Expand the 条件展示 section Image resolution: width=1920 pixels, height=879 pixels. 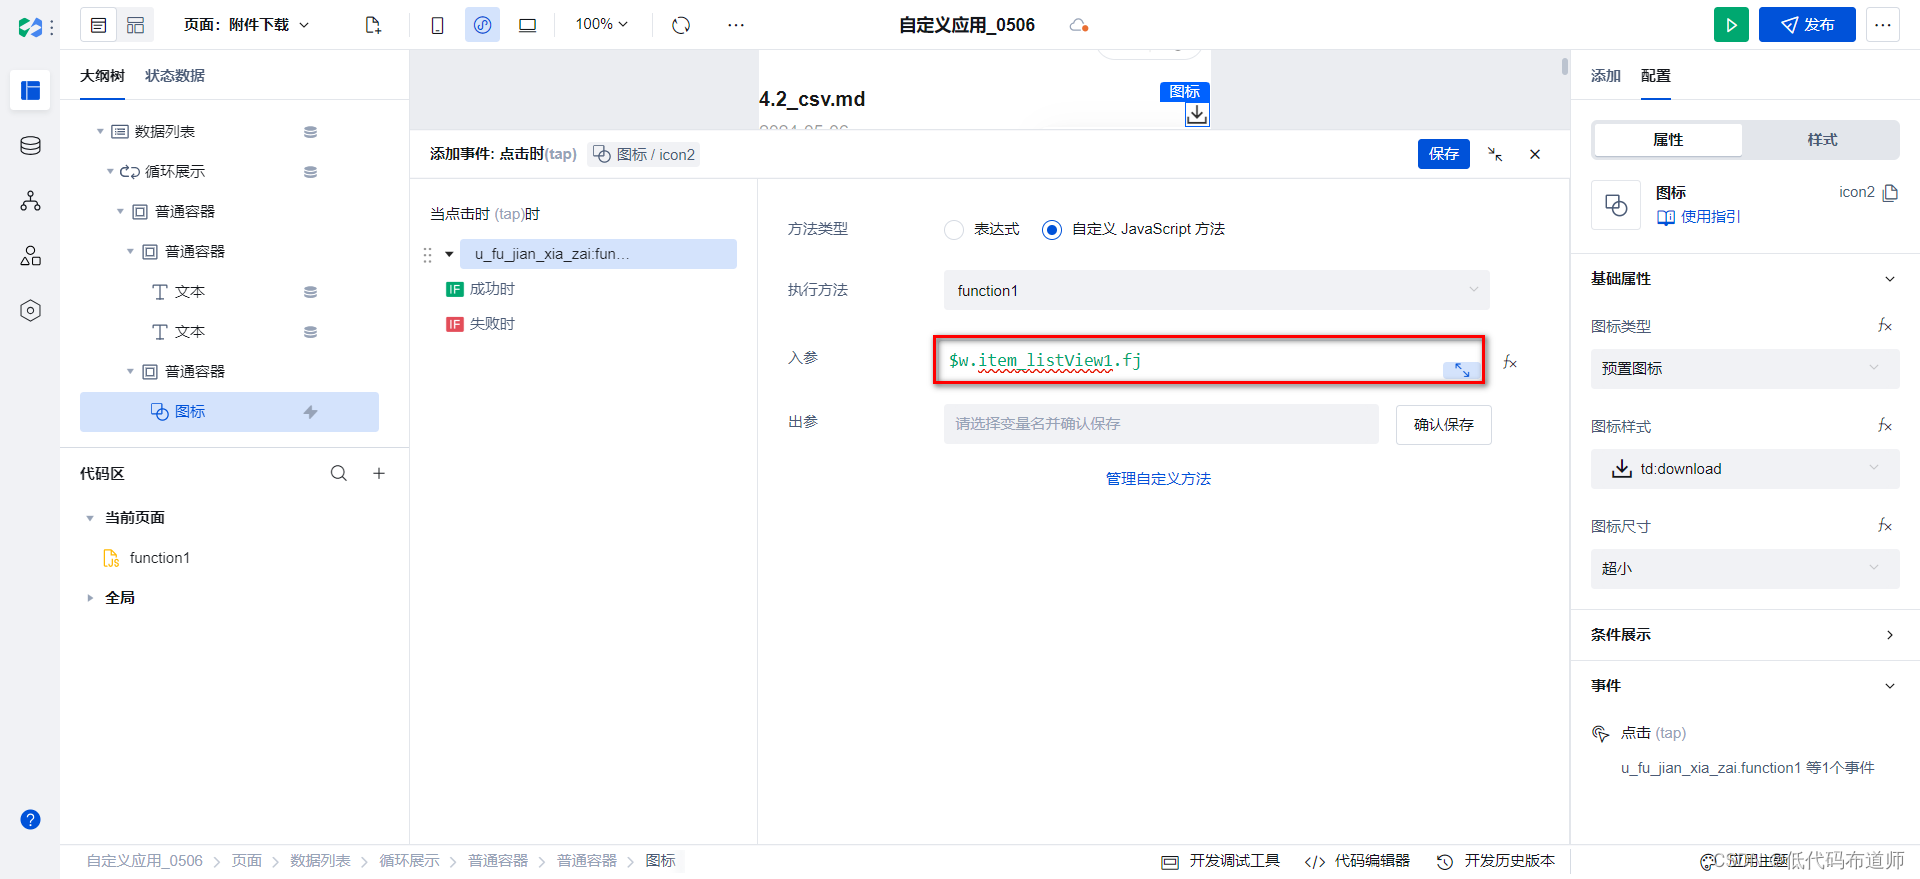tap(1889, 635)
